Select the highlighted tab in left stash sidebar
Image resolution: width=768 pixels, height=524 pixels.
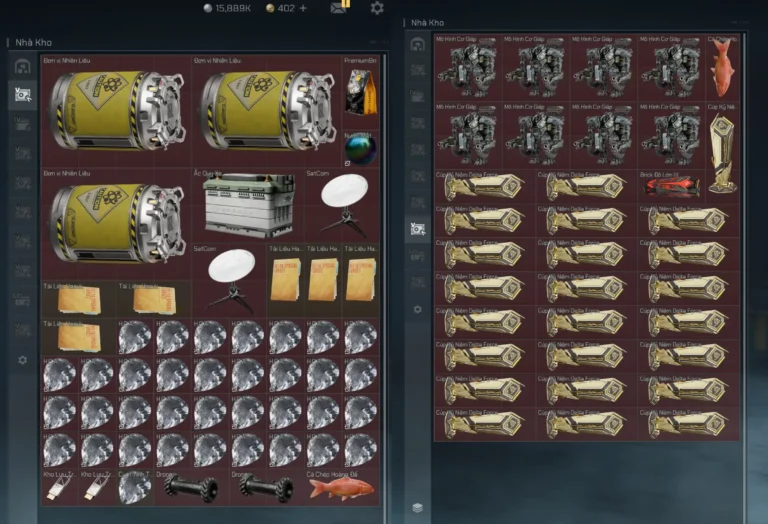tap(23, 95)
